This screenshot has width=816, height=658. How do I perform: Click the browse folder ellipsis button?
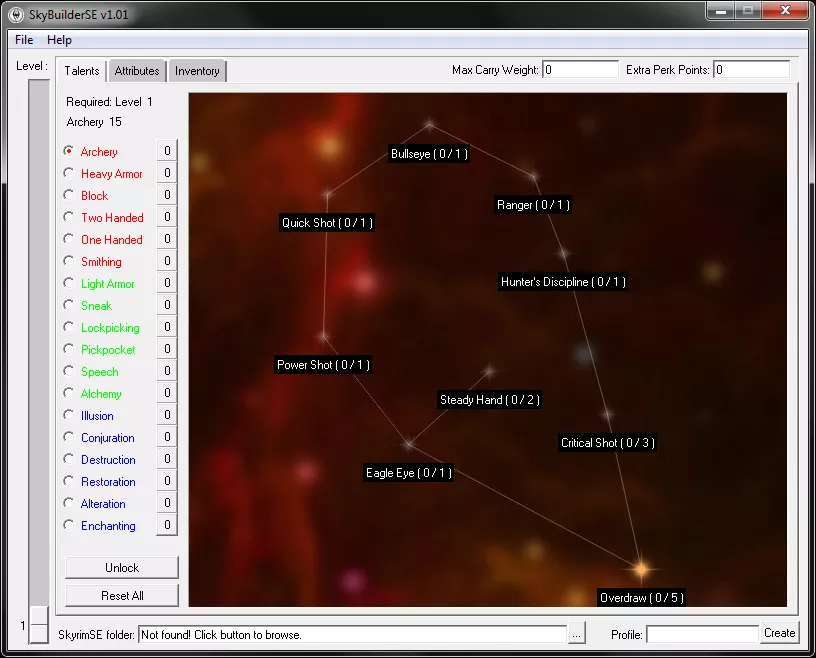576,634
